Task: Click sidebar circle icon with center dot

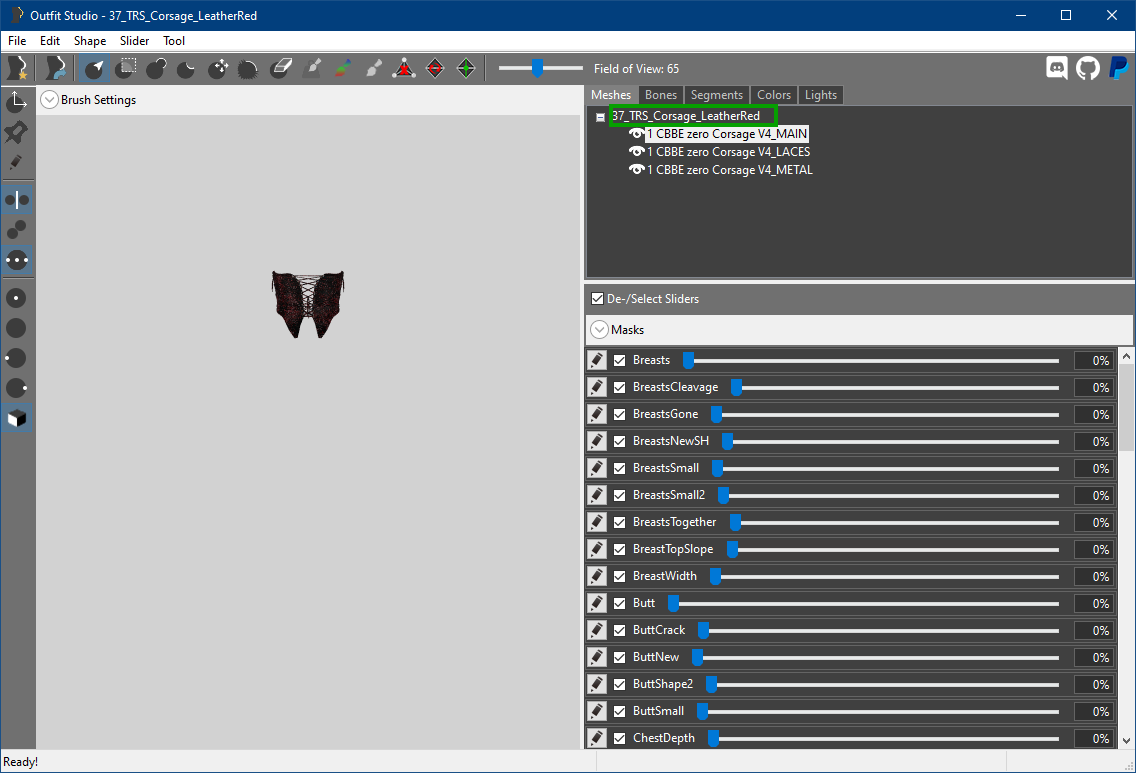Action: 17,298
